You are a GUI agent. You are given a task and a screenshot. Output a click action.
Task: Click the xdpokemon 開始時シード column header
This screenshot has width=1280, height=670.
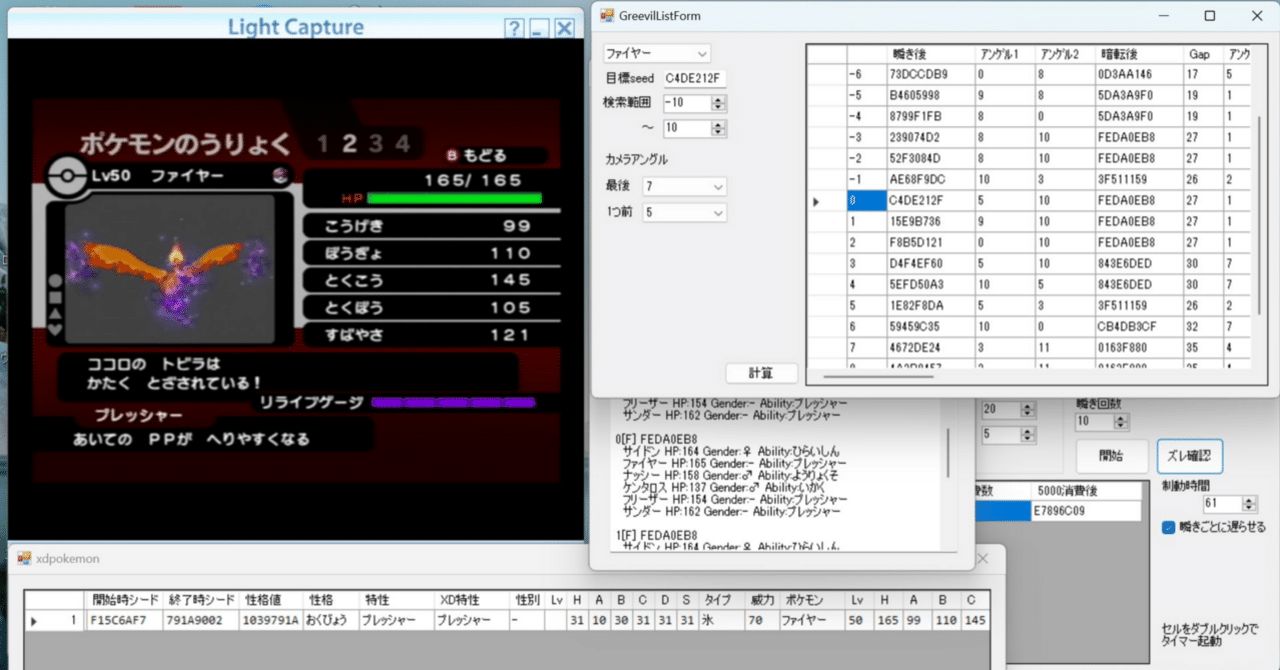point(125,600)
